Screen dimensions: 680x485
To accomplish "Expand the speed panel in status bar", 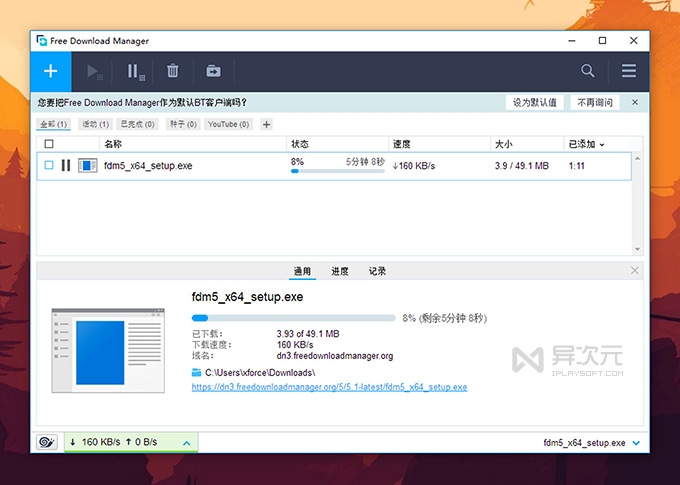I will pyautogui.click(x=186, y=442).
